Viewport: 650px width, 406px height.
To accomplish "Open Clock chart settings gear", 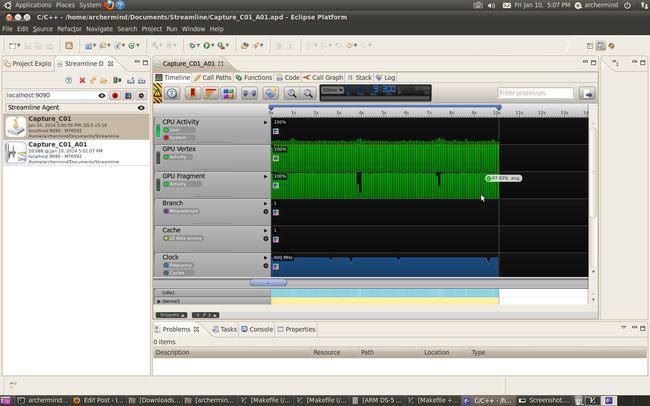I will 266,265.
